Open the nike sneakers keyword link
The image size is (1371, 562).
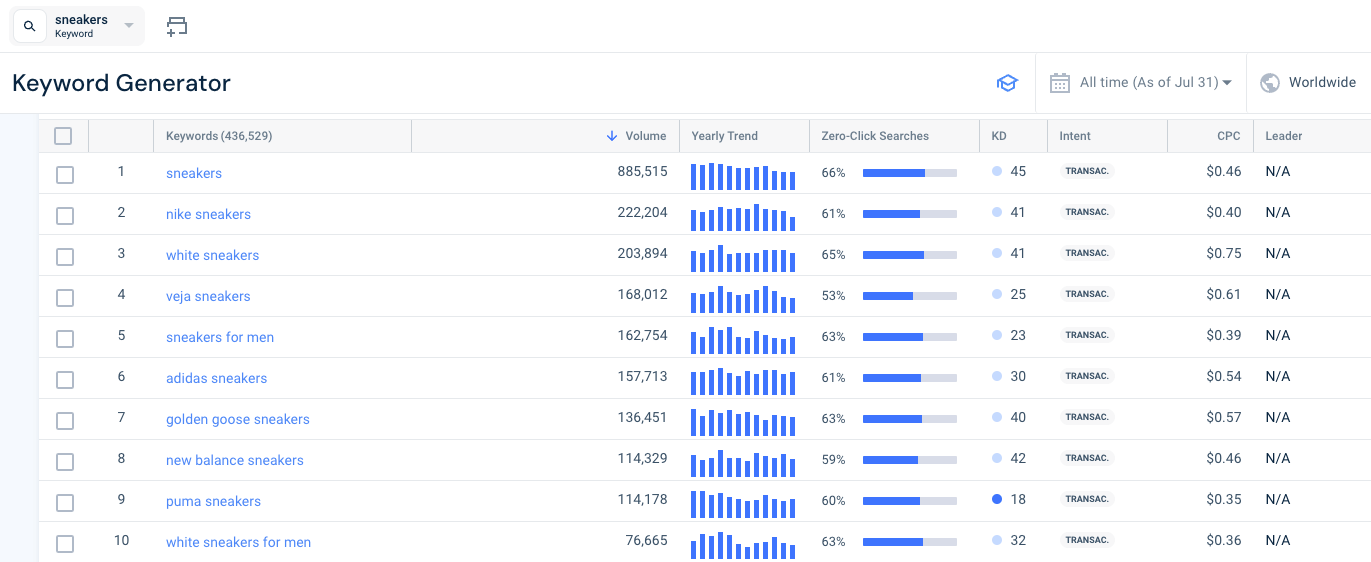208,214
